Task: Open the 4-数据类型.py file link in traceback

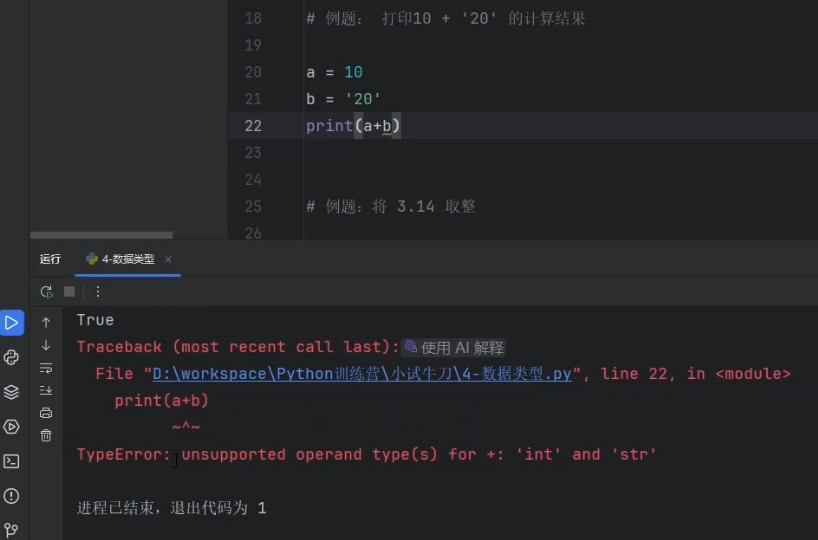Action: [360, 374]
